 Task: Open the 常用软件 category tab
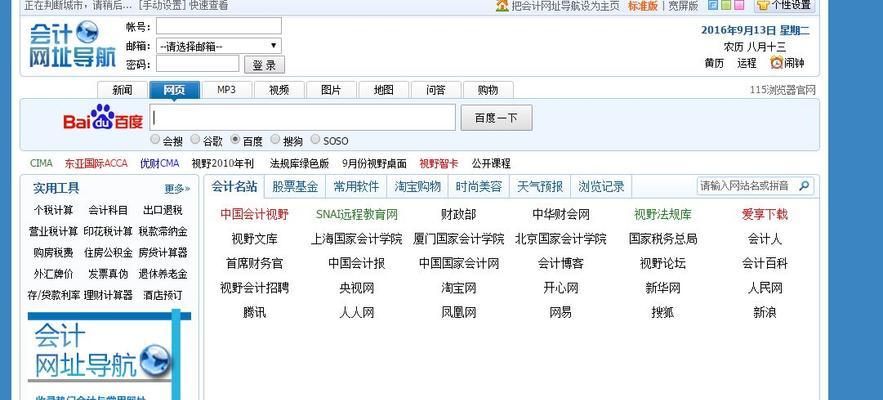[x=356, y=186]
